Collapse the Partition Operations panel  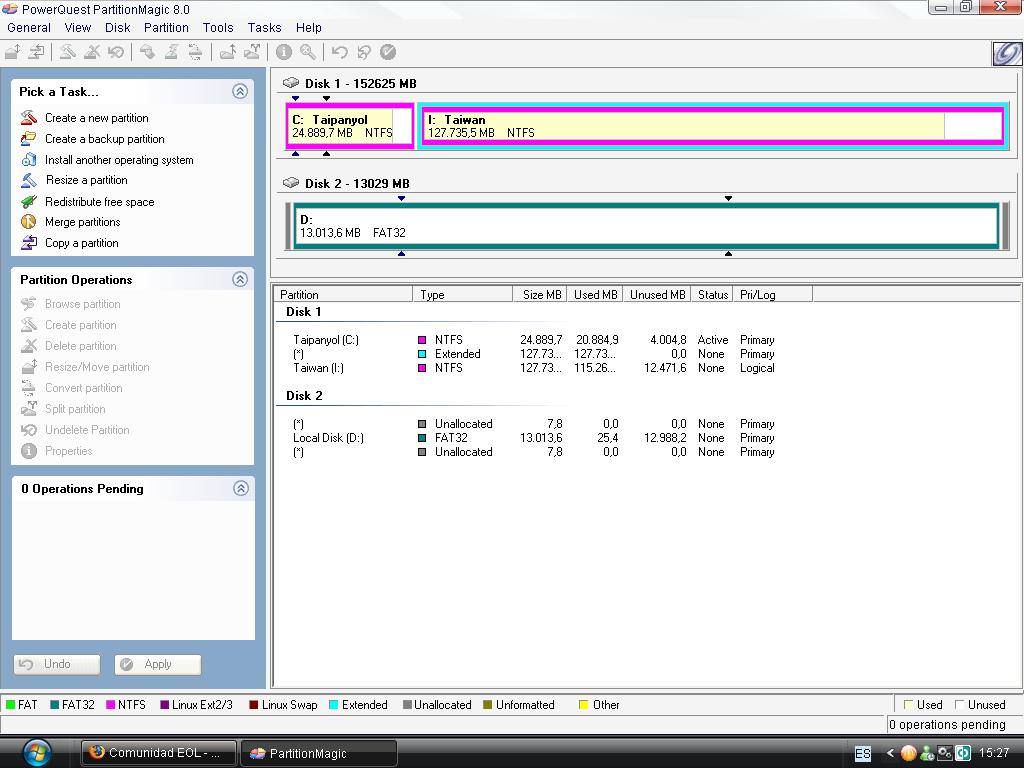coord(240,280)
